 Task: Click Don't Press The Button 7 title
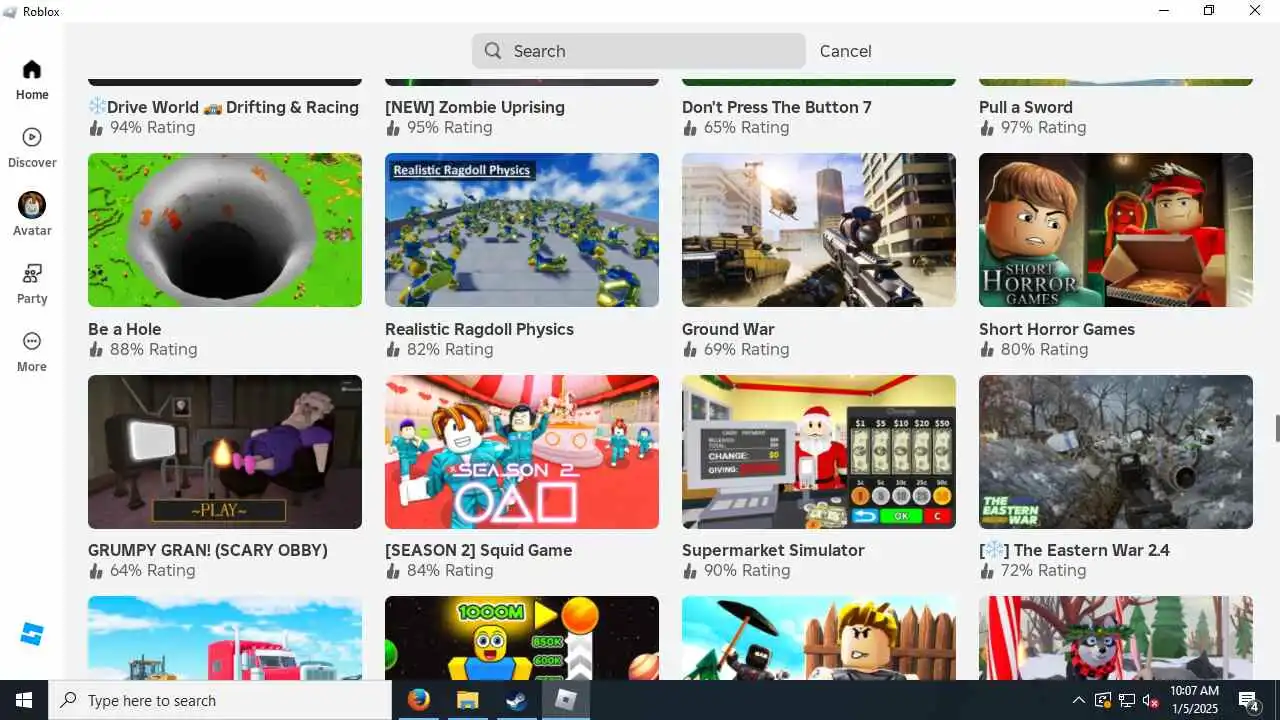pyautogui.click(x=777, y=107)
